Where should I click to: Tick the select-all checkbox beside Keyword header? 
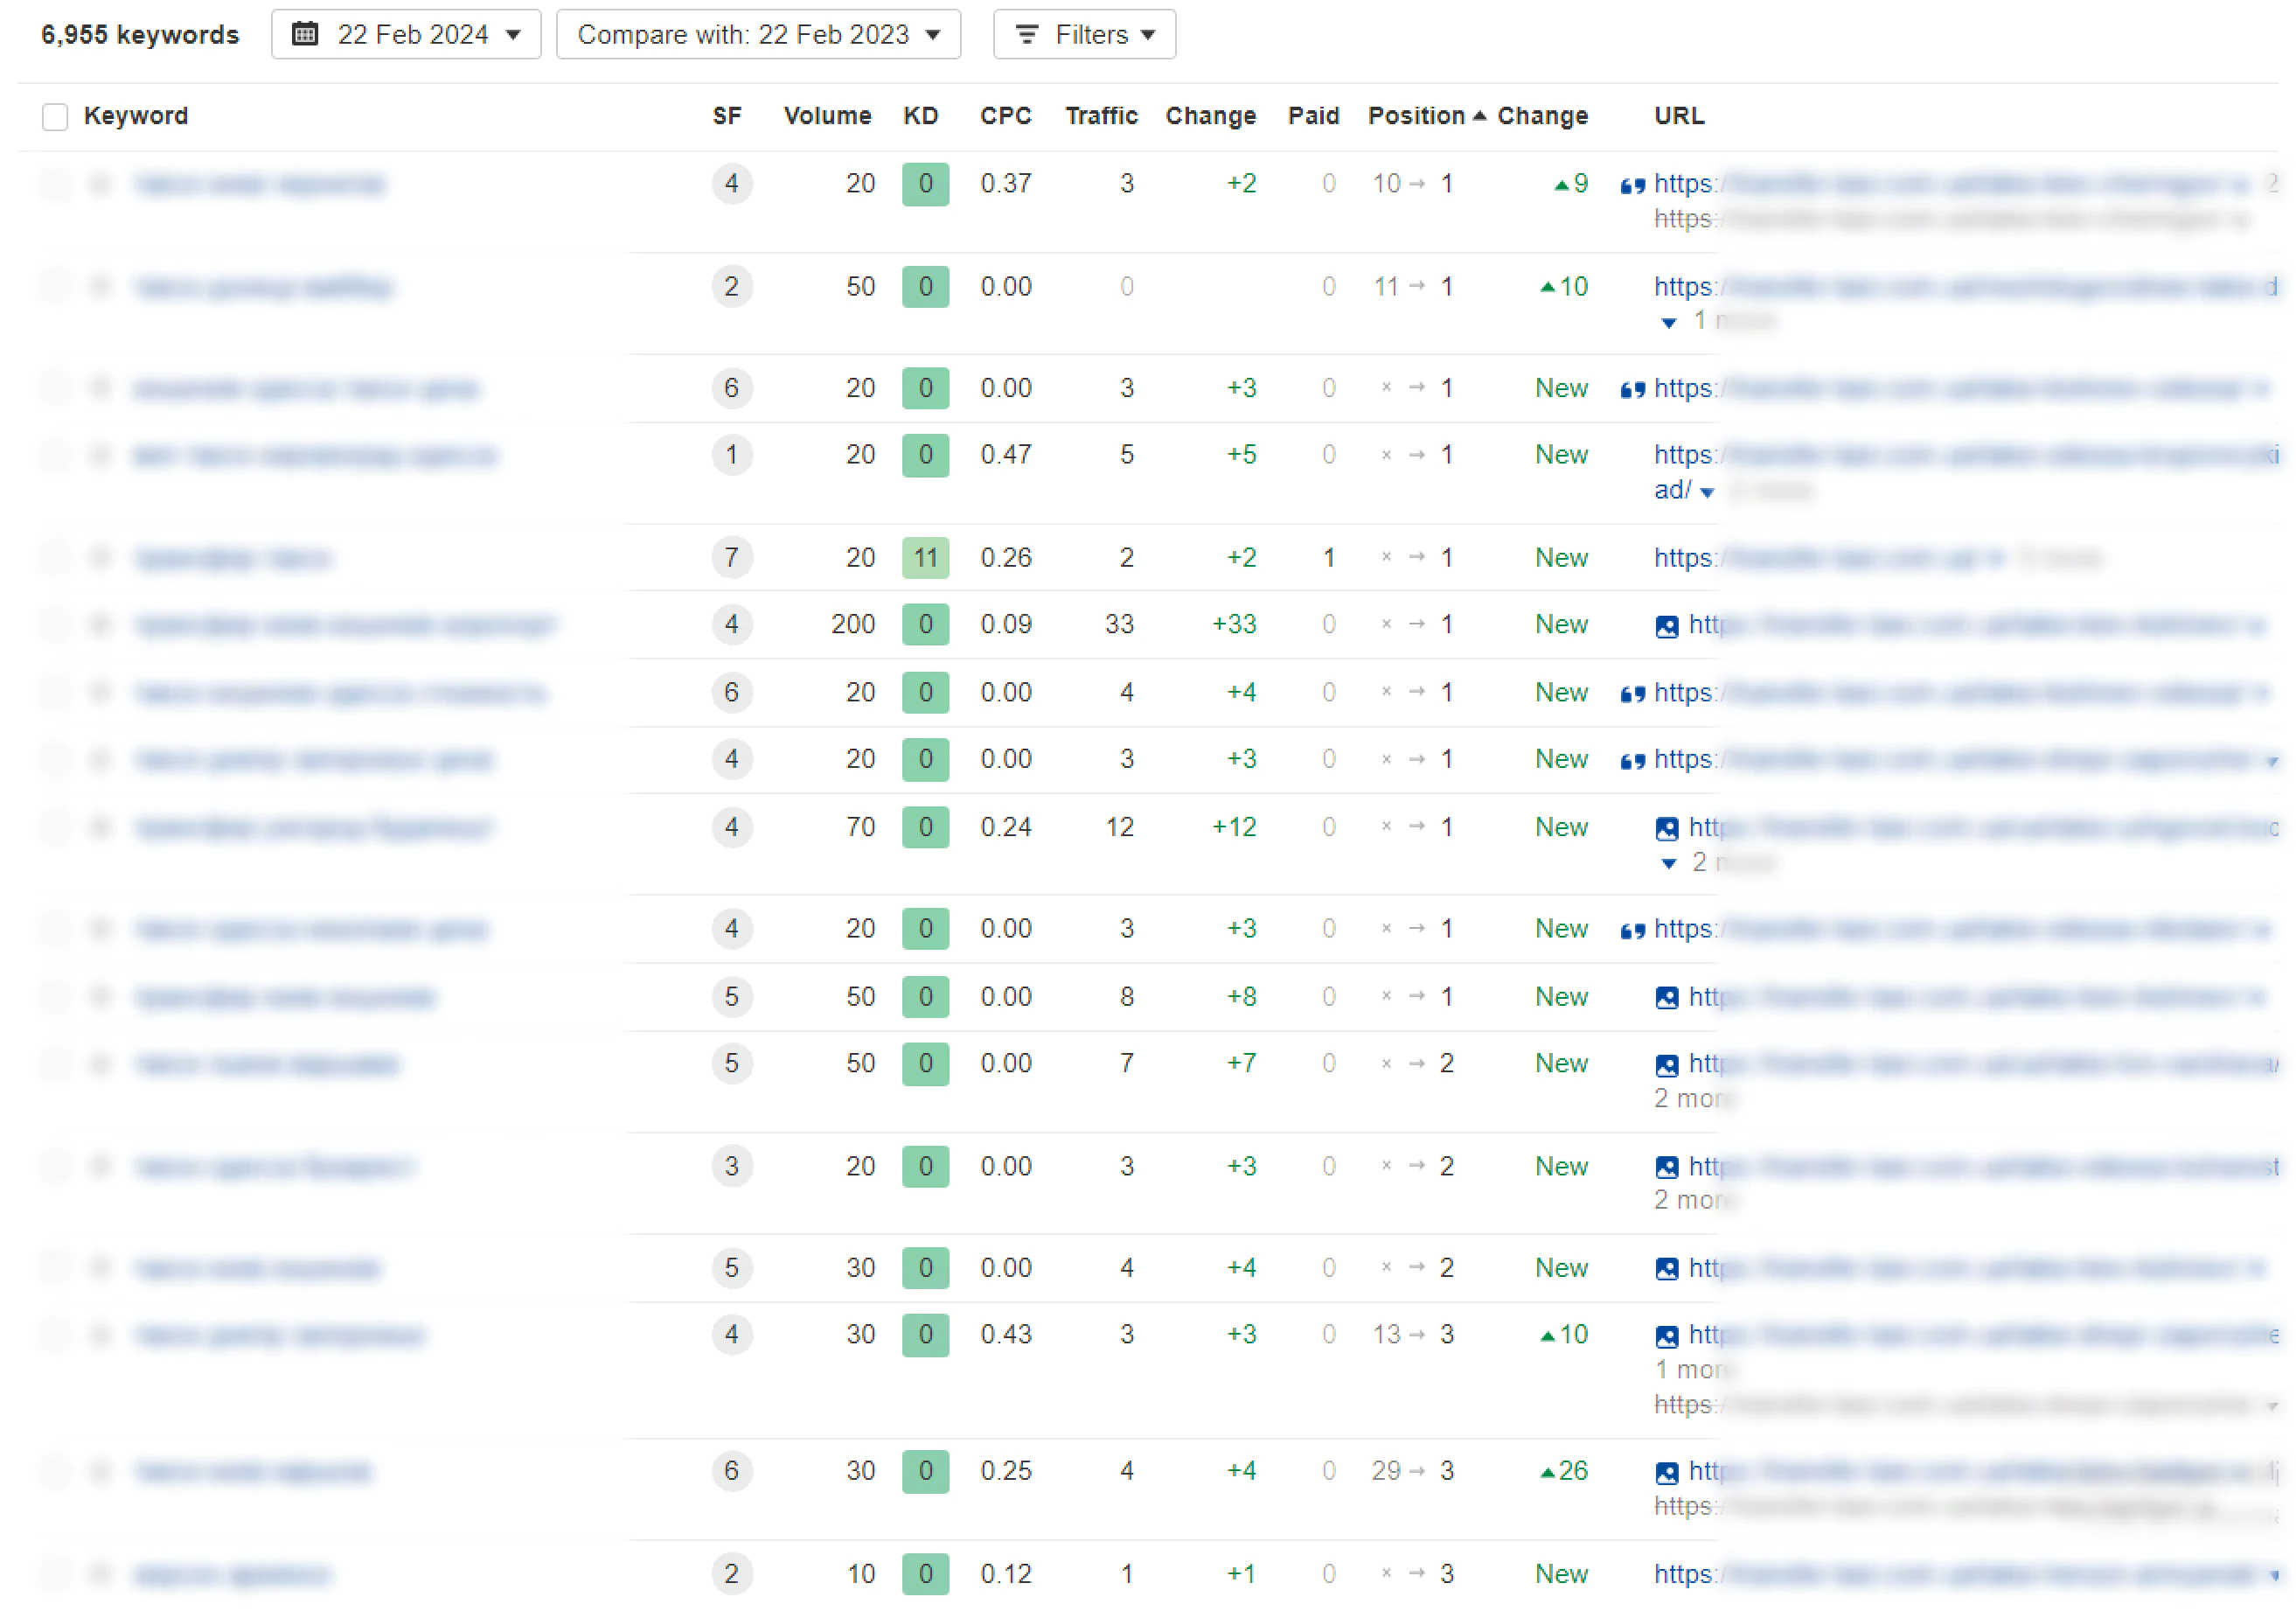(55, 117)
